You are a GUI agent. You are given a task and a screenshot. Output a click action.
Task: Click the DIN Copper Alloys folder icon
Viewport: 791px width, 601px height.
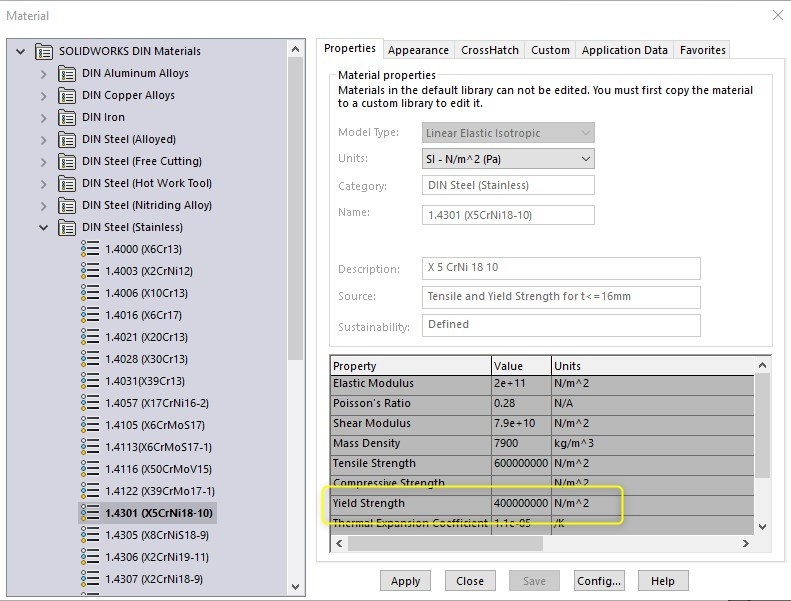[67, 95]
